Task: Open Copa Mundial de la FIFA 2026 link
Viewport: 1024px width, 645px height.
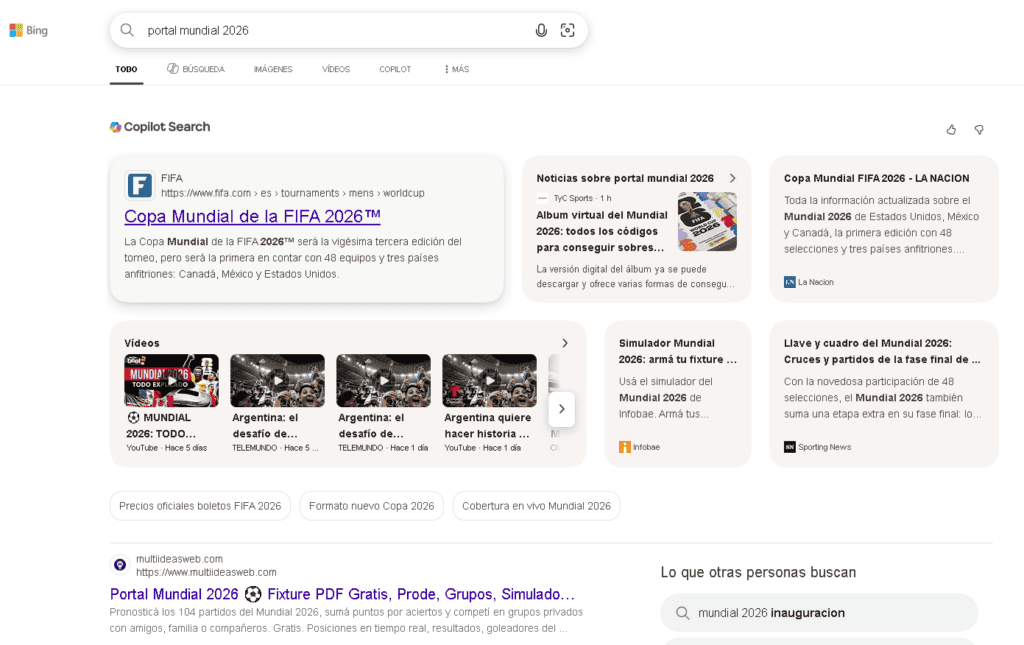Action: (252, 216)
